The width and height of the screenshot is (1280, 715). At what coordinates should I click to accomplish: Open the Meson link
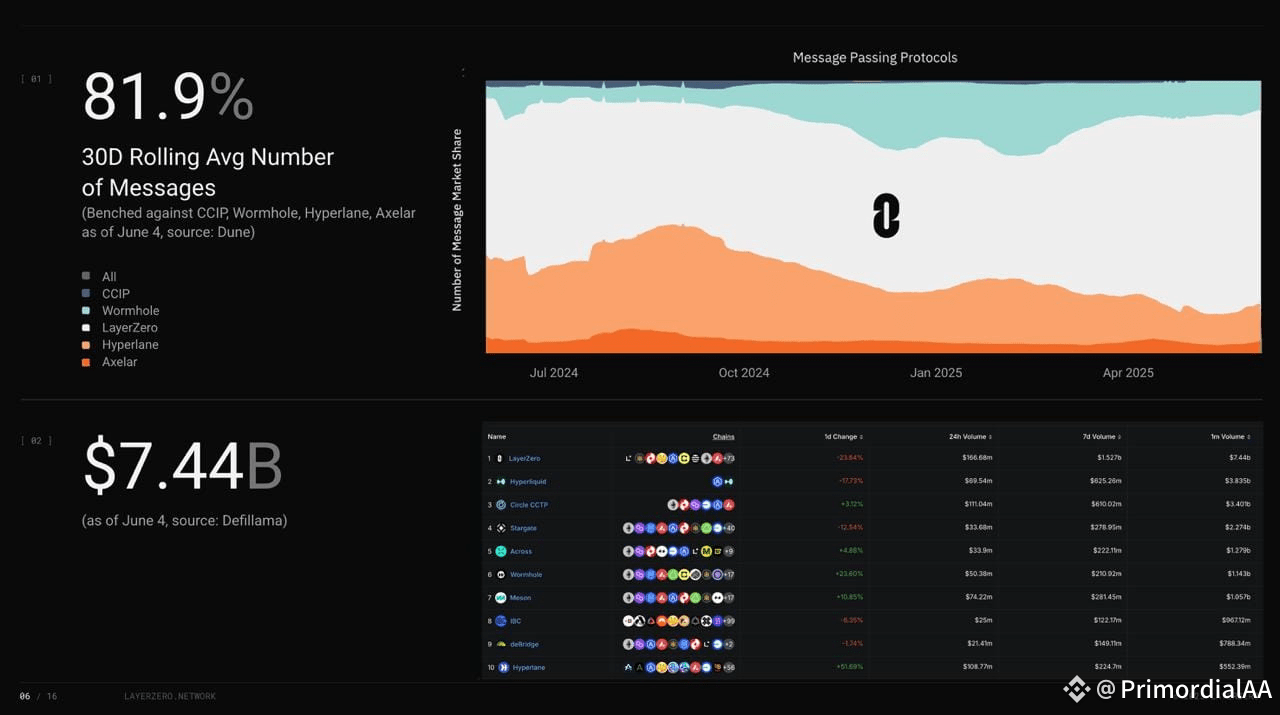[521, 597]
